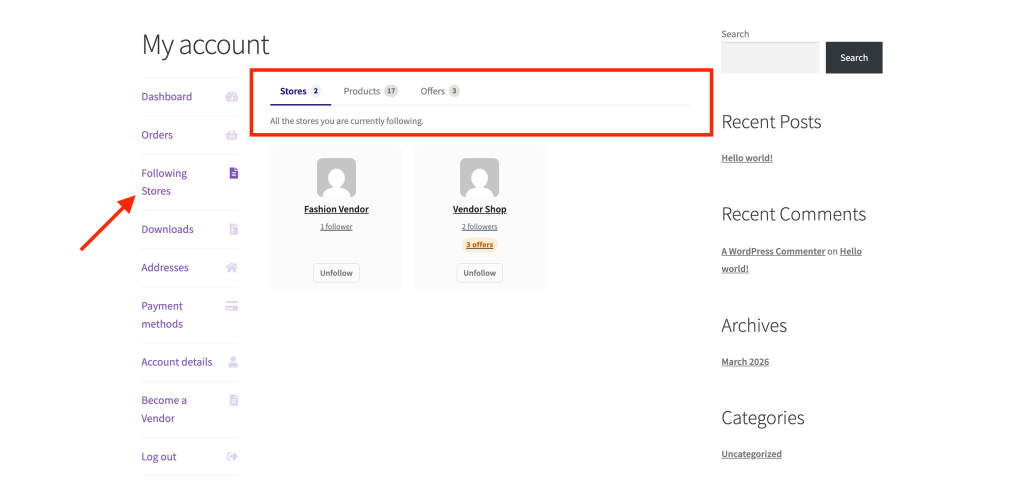Switch to the Products tab
Image resolution: width=1024 pixels, height=491 pixels.
371,91
